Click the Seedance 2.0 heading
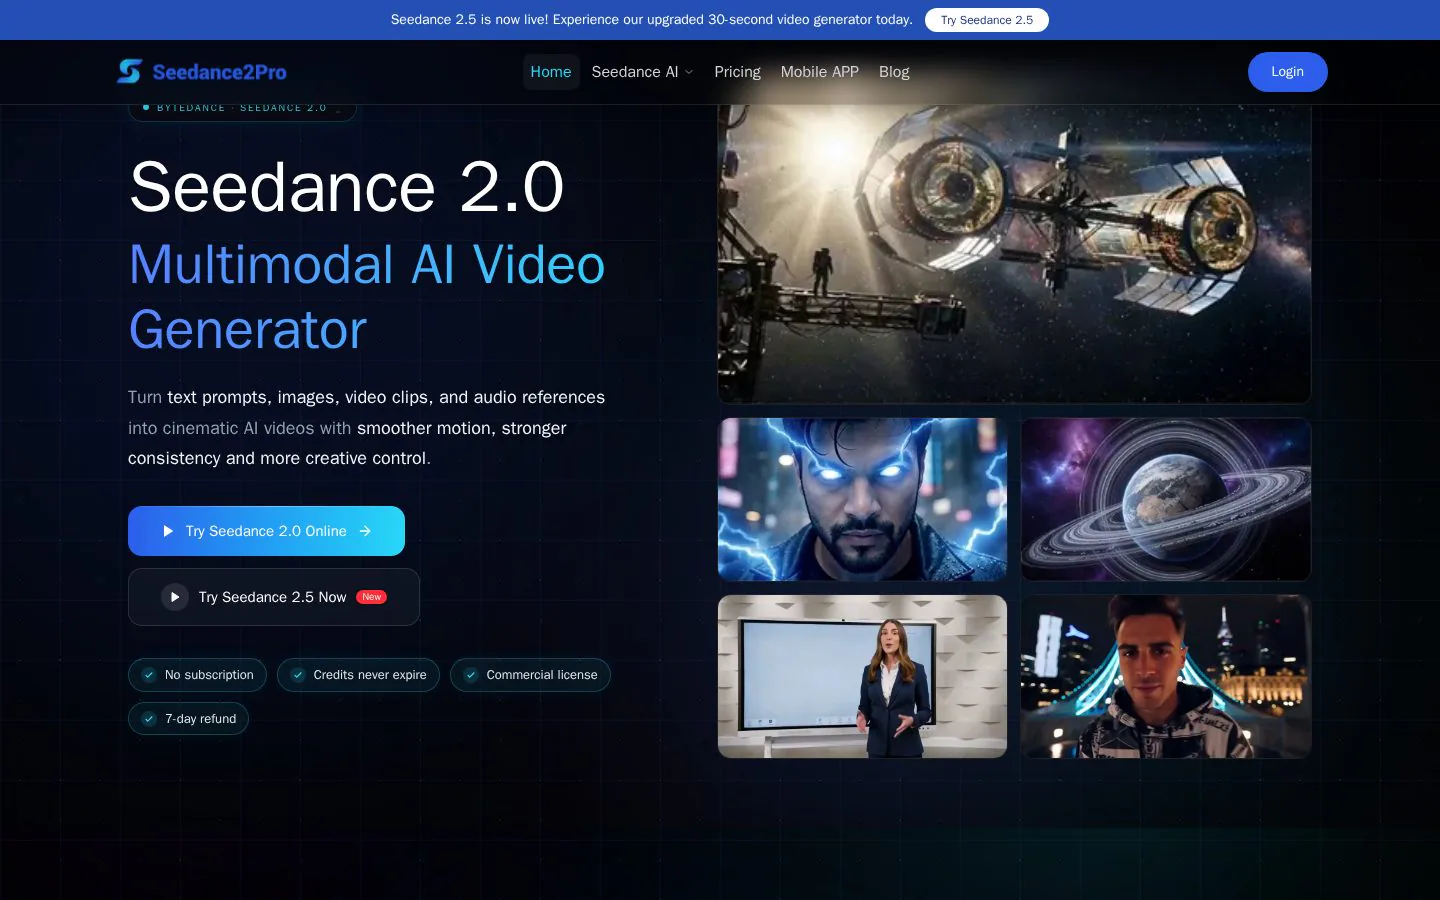 click(x=347, y=187)
